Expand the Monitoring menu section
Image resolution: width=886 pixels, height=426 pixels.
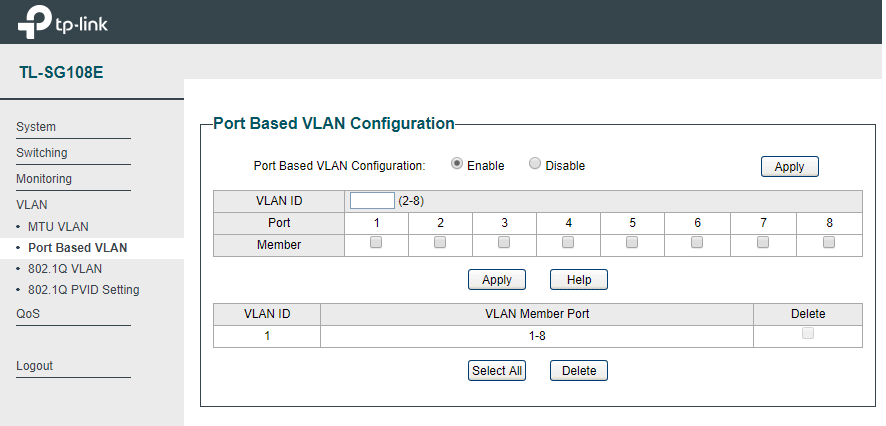(44, 179)
